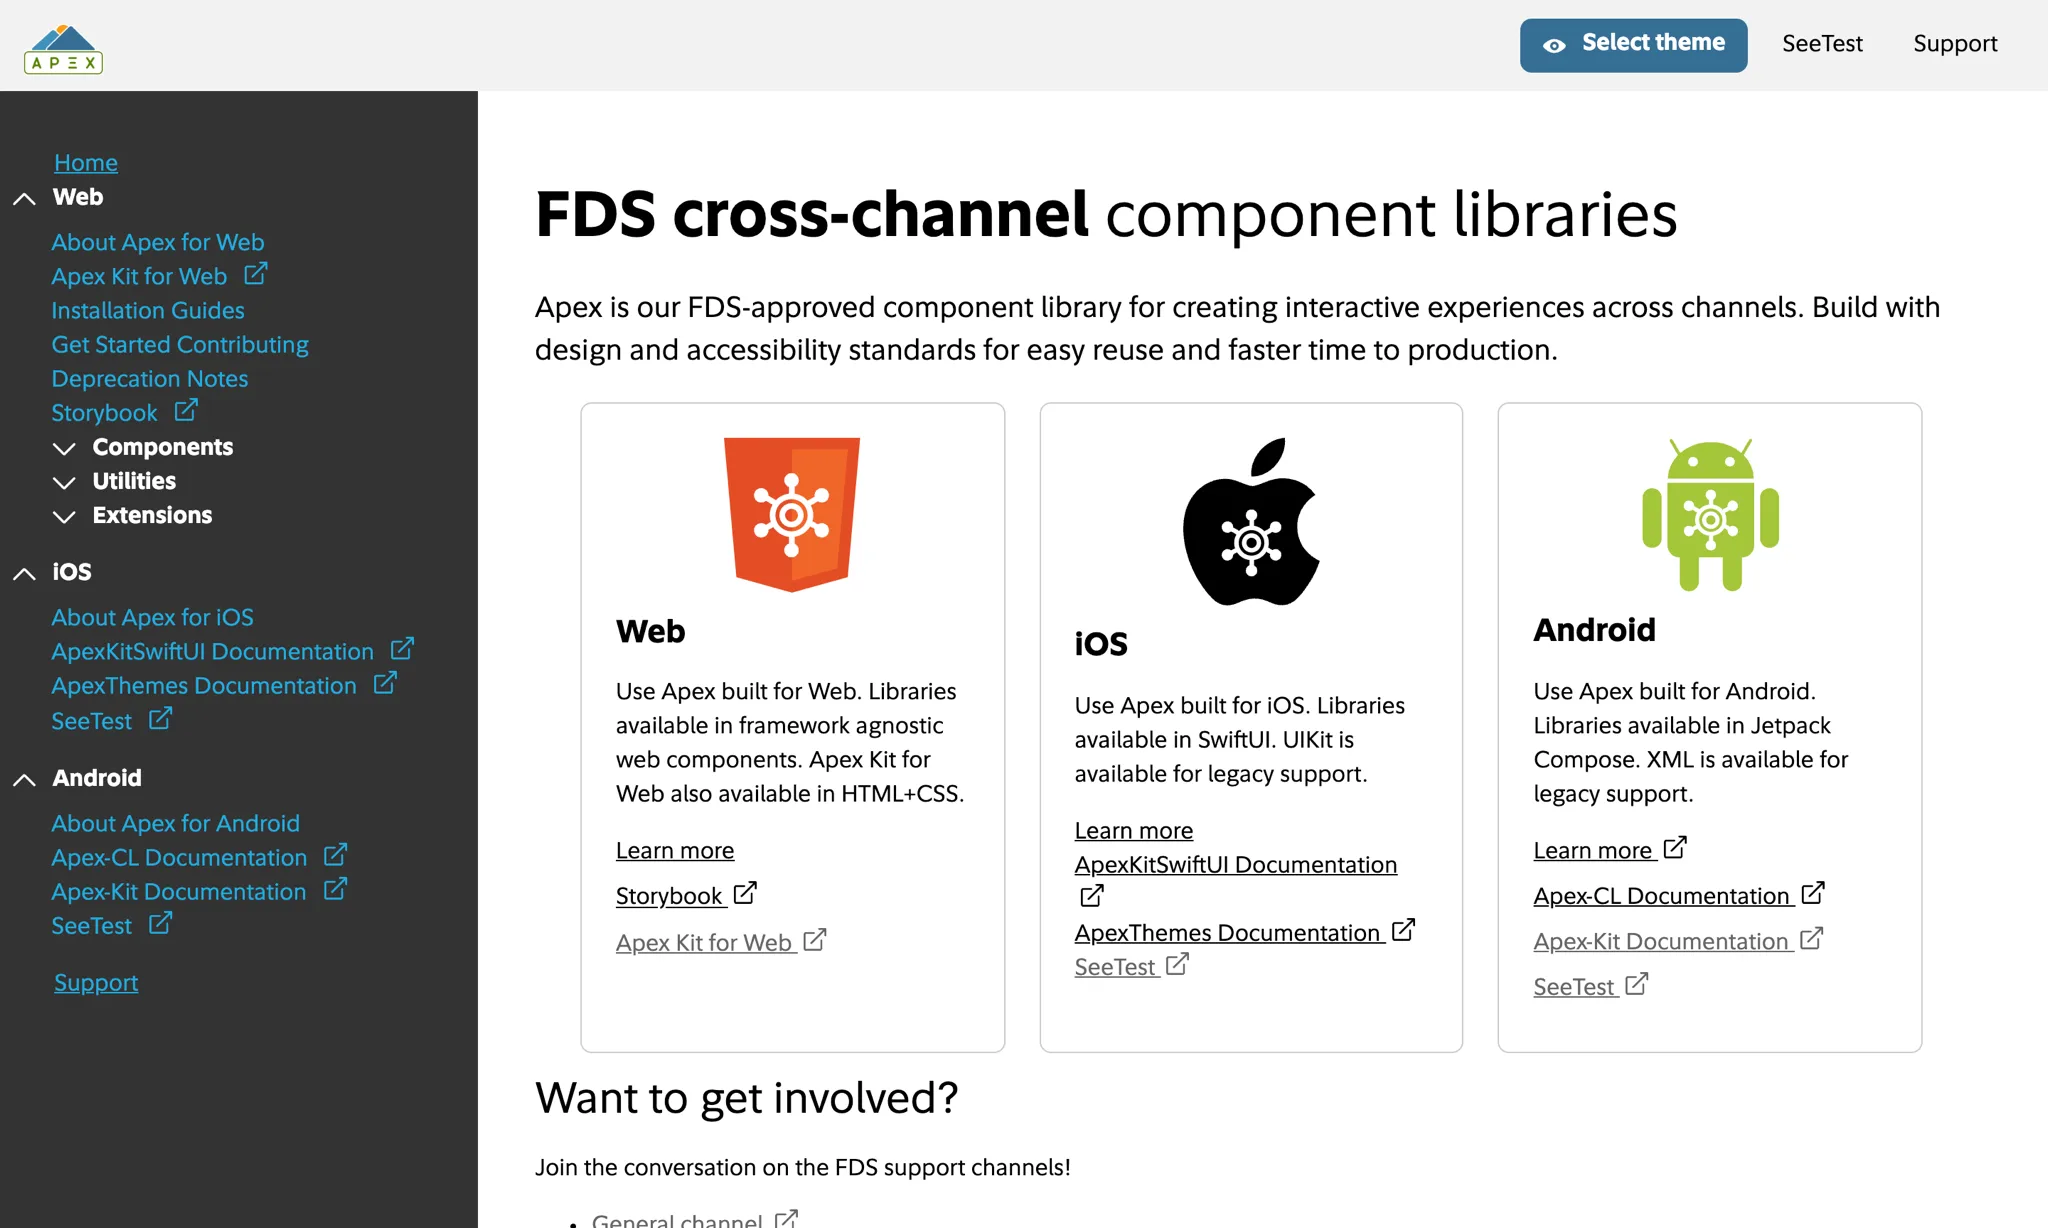This screenshot has height=1228, width=2048.
Task: Collapse the Android sidebar section
Action: coord(24,779)
